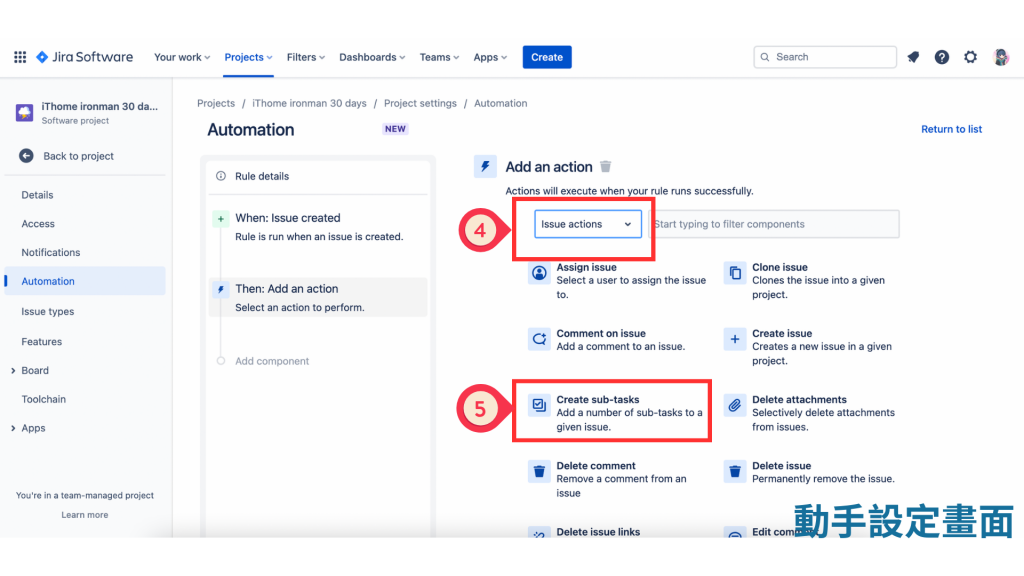Click the lightning icon beside Add an action heading
This screenshot has height=576, width=1024.
tap(485, 167)
